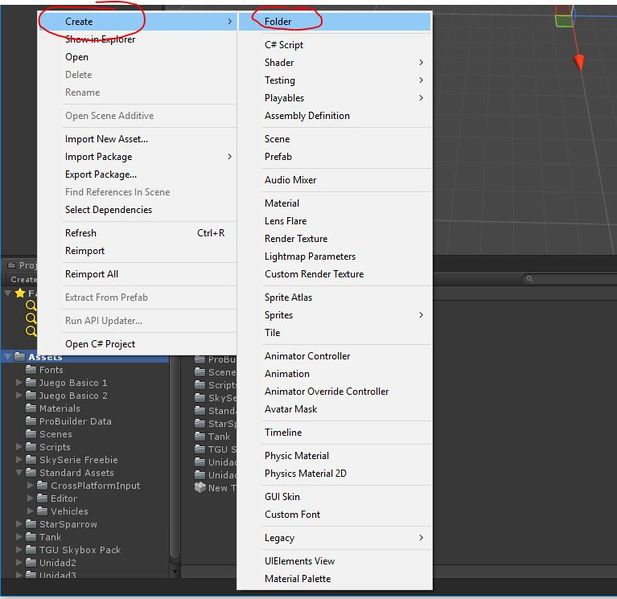This screenshot has width=617, height=599.
Task: Choose C# Script from the submenu
Action: click(x=284, y=45)
